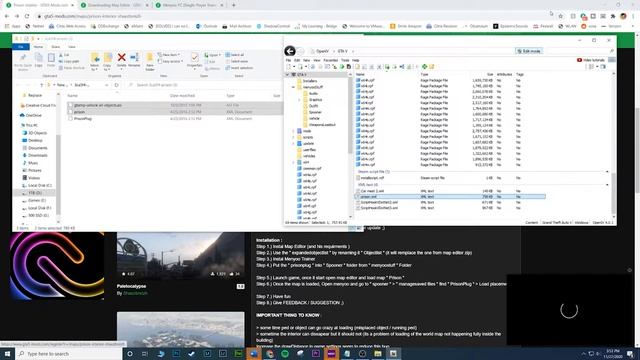Screen dimensions: 640x360
Task: Select Downloads in Explorer navigation pane
Action: click(x=37, y=155)
